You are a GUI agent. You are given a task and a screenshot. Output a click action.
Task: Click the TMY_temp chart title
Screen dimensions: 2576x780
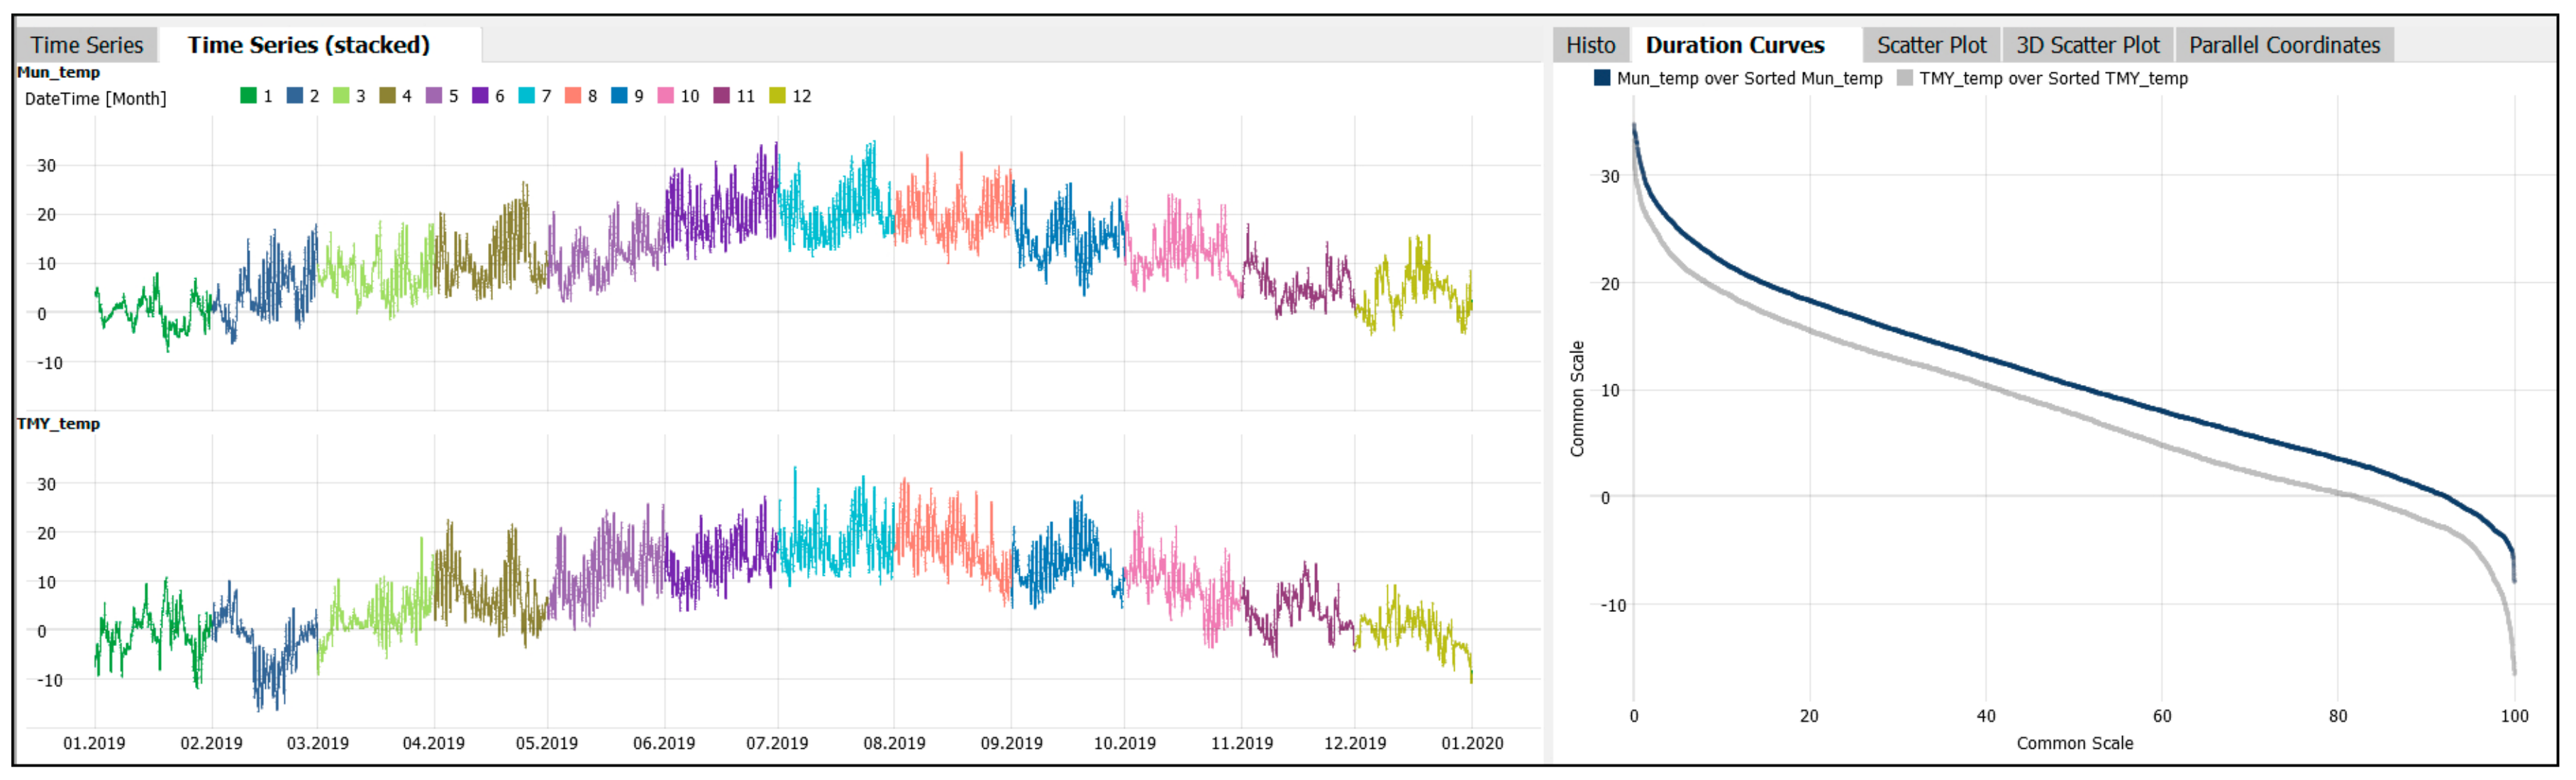59,424
